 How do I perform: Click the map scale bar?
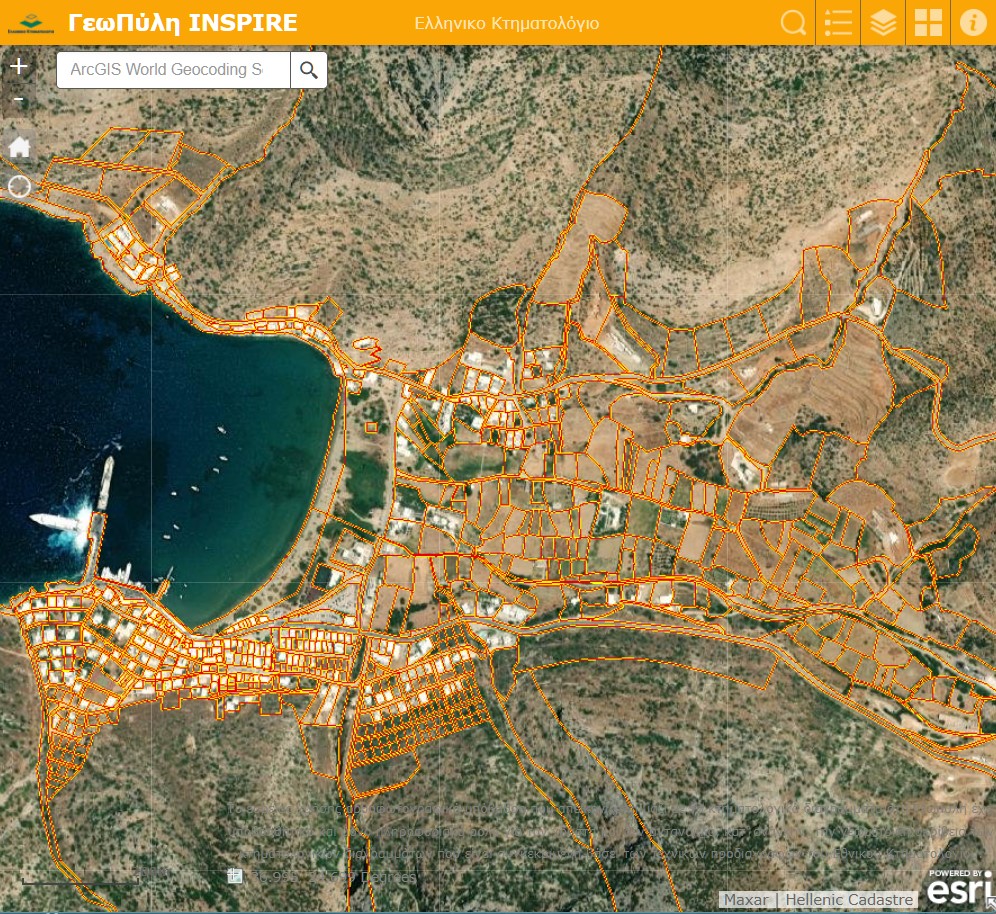click(80, 882)
